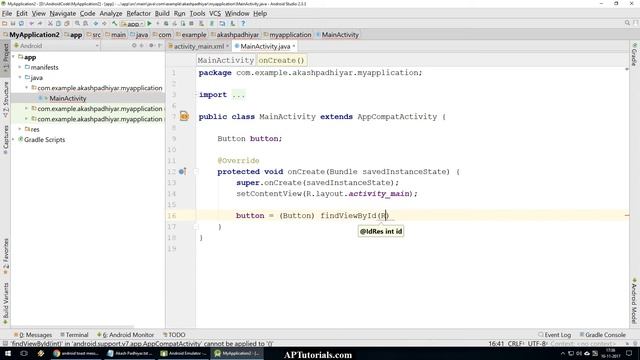Open the Terminal tool window
The image size is (640, 360).
pos(74,335)
